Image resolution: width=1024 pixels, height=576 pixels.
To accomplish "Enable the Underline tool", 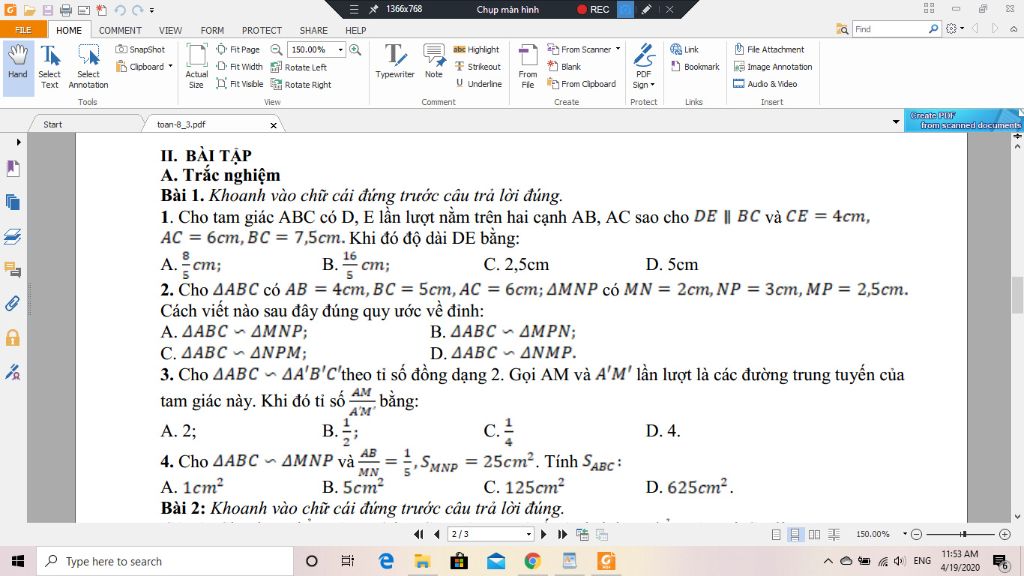I will tap(478, 84).
